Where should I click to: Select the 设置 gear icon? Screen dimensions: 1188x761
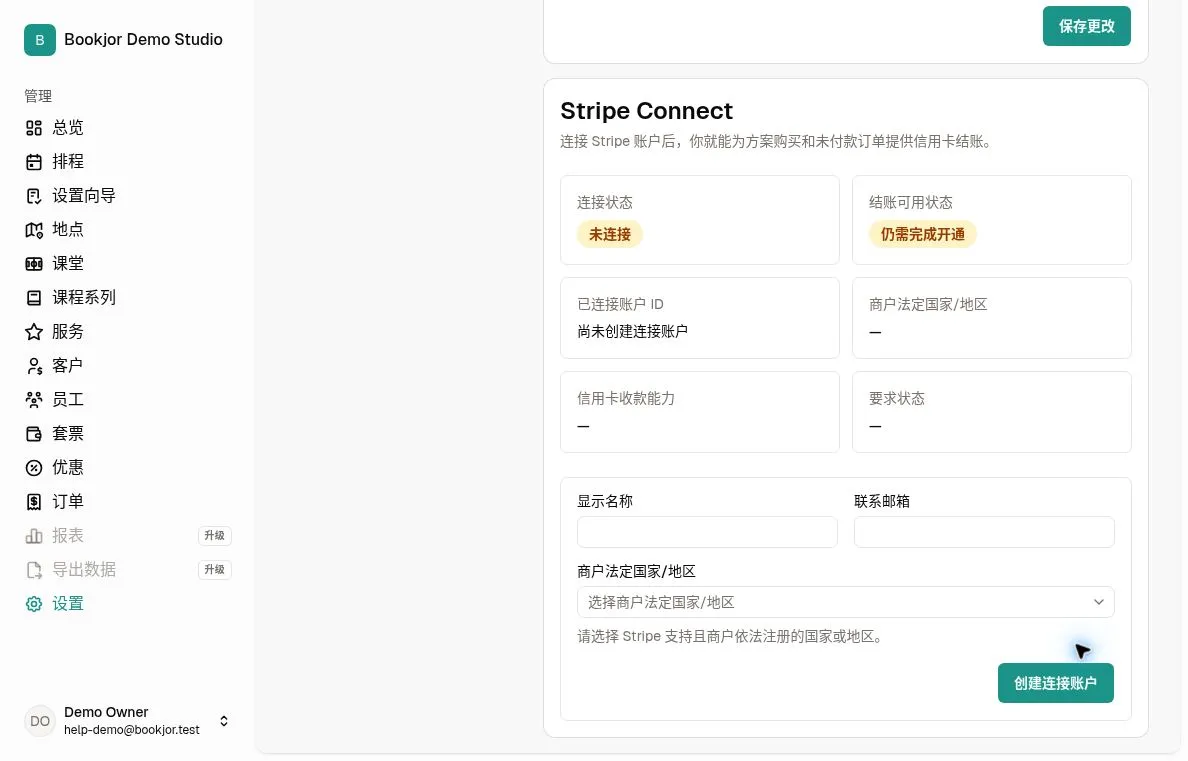34,604
